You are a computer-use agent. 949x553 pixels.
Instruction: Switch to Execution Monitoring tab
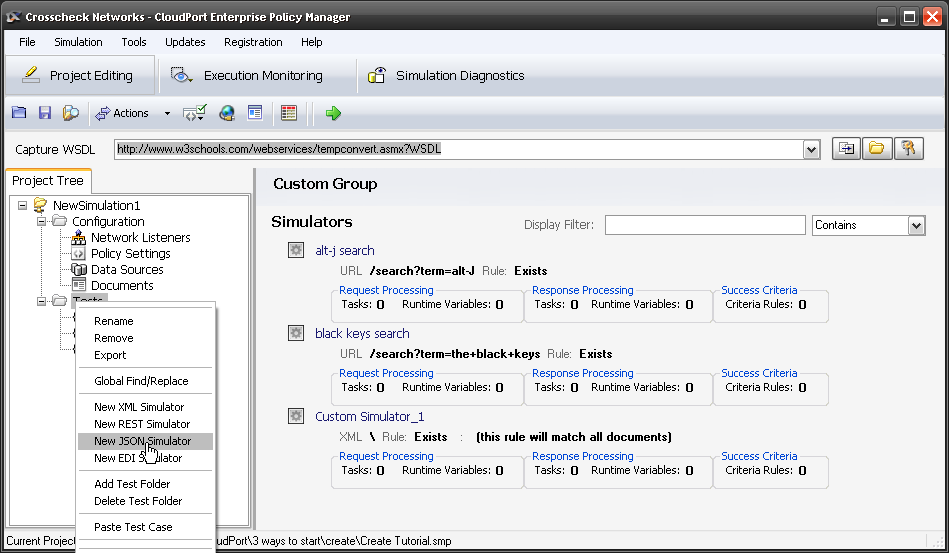click(x=257, y=76)
